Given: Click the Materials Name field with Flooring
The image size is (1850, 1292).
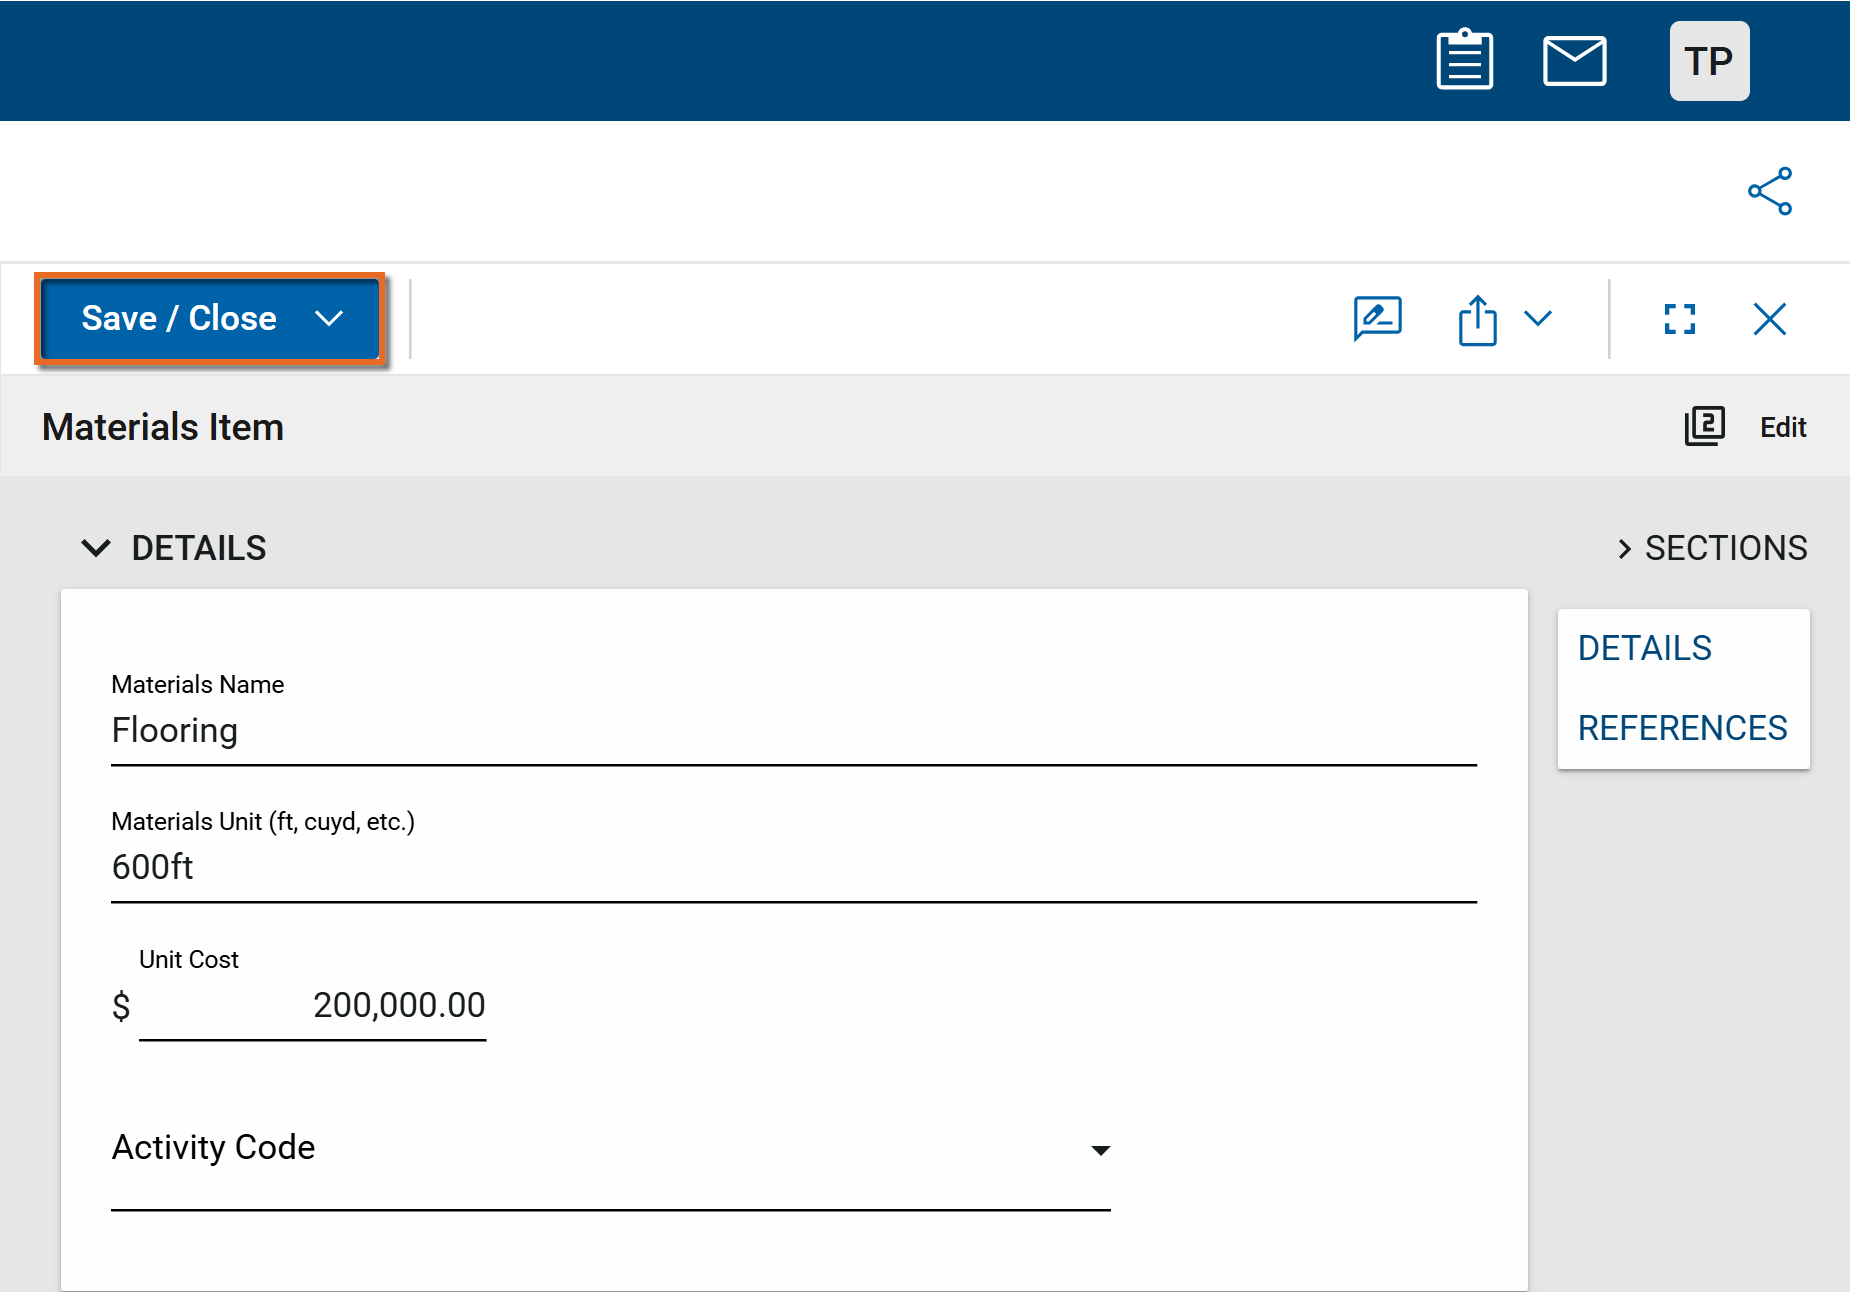Looking at the screenshot, I should [793, 731].
